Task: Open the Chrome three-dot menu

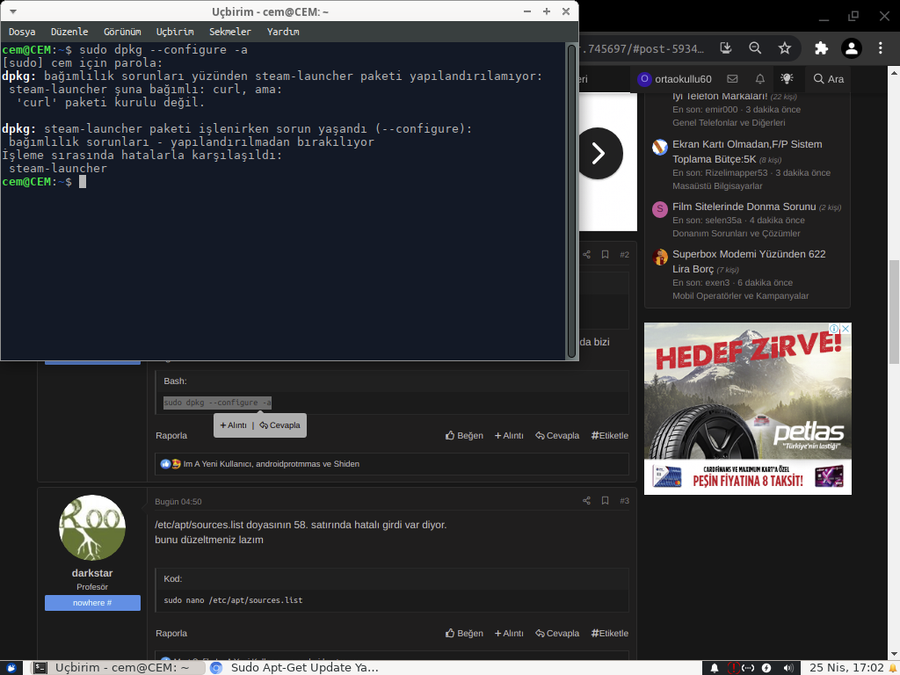Action: [880, 48]
